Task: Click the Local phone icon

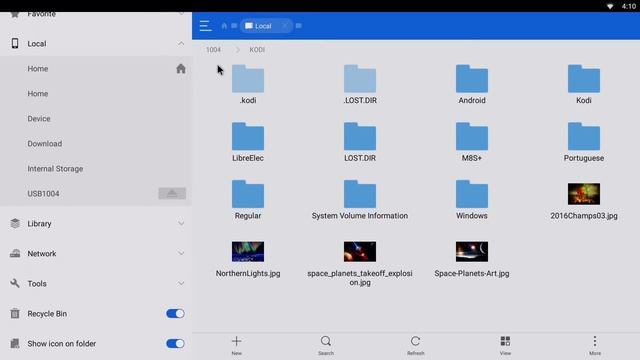Action: coord(15,43)
